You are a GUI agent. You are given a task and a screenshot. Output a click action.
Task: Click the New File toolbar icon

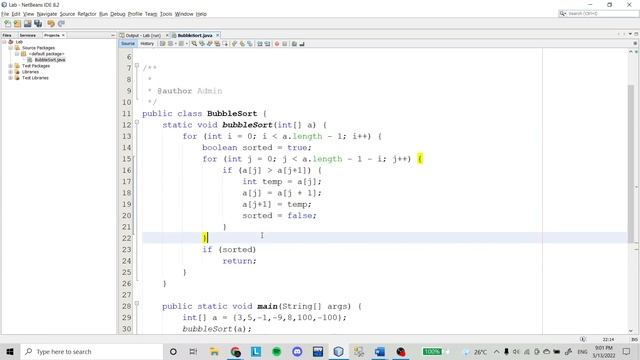[8, 24]
